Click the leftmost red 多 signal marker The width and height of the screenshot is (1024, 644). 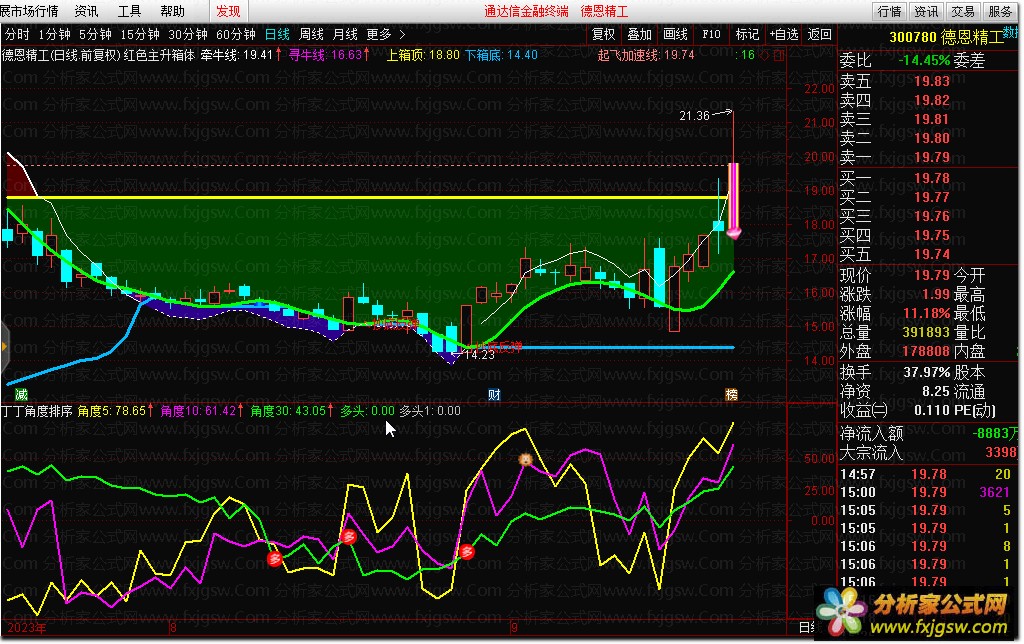click(x=275, y=558)
